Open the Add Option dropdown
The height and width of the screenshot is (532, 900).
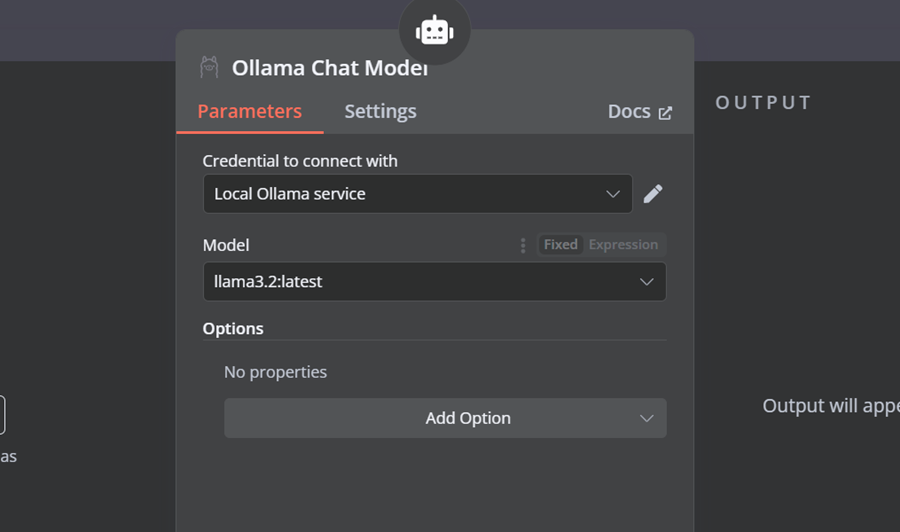pyautogui.click(x=445, y=418)
